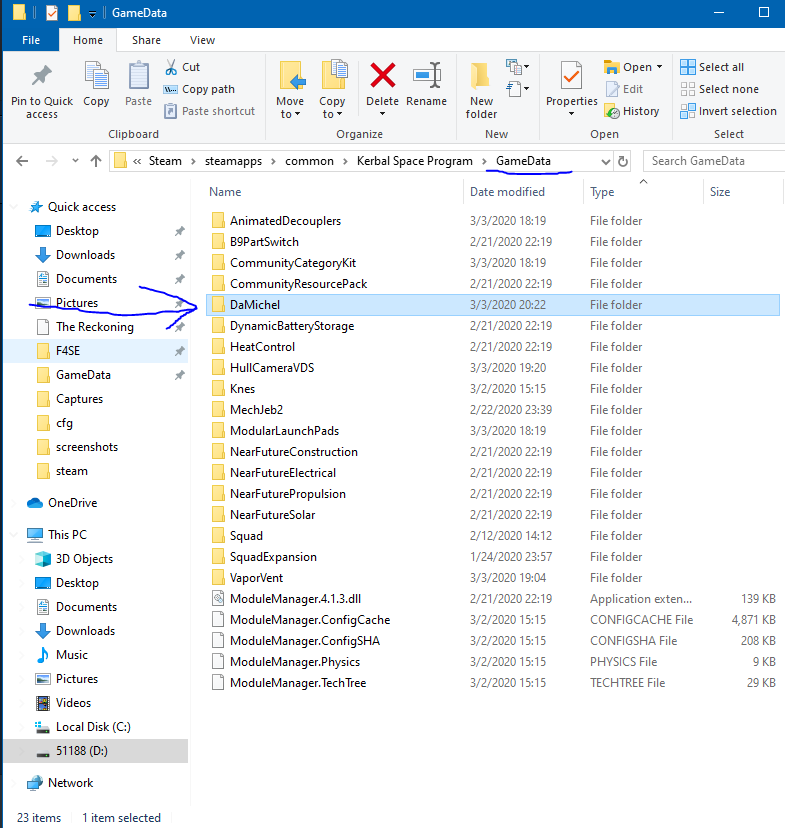Screen dimensions: 785x828
Task: Go up one folder level arrow
Action: pyautogui.click(x=96, y=161)
